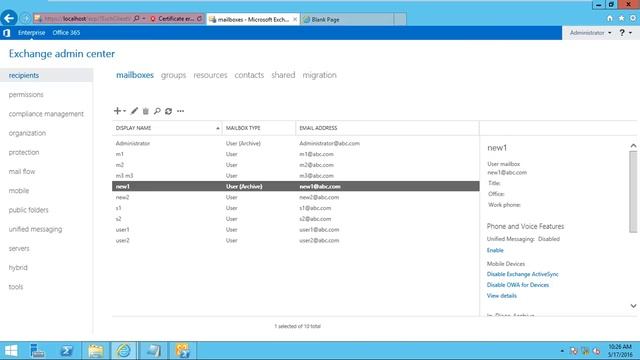Click the Enterprise link in header
This screenshot has width=640, height=360.
(31, 33)
